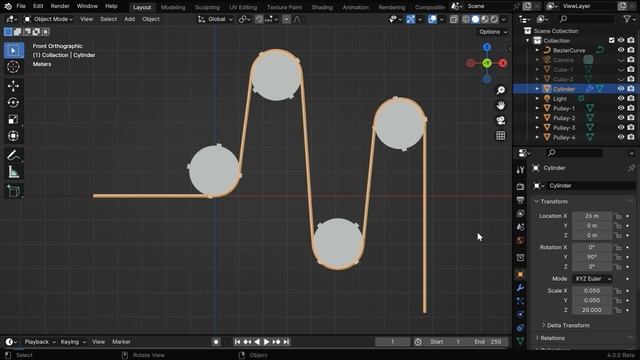Toggle camera view icon

pyautogui.click(x=500, y=120)
